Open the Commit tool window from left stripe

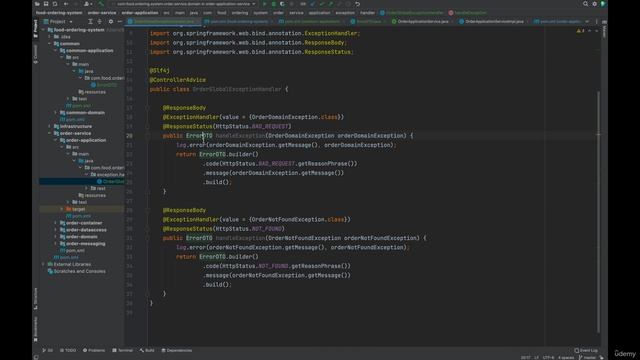[x=36, y=53]
